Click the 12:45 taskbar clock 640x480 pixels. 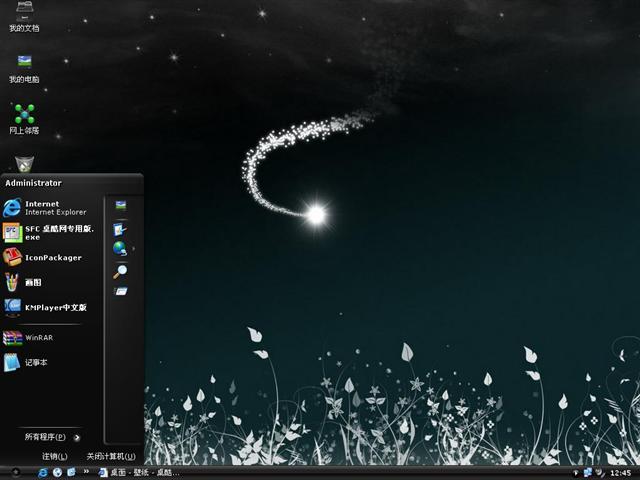click(x=620, y=473)
